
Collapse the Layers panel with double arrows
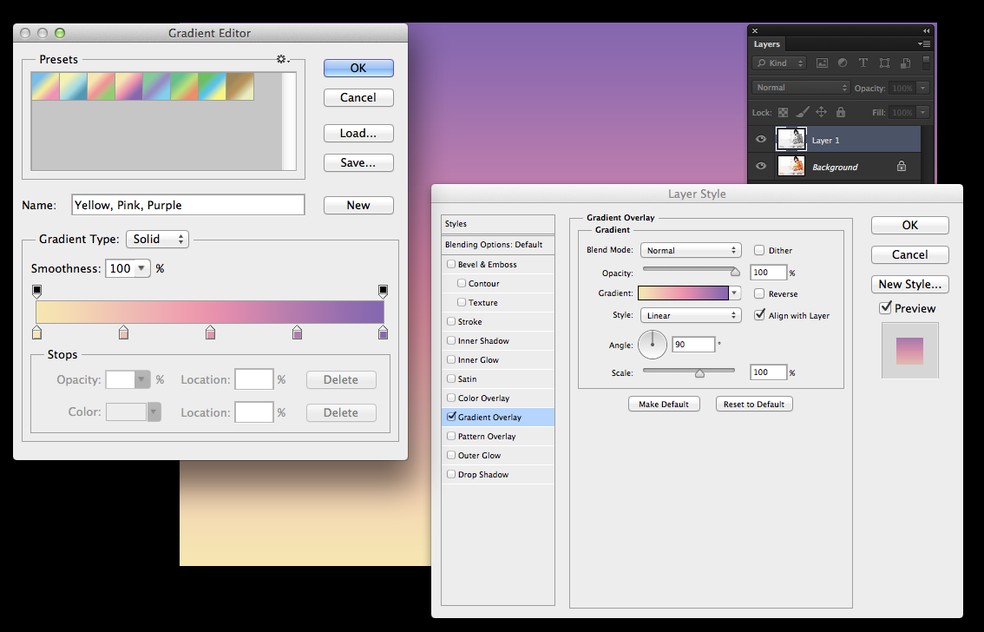point(926,30)
